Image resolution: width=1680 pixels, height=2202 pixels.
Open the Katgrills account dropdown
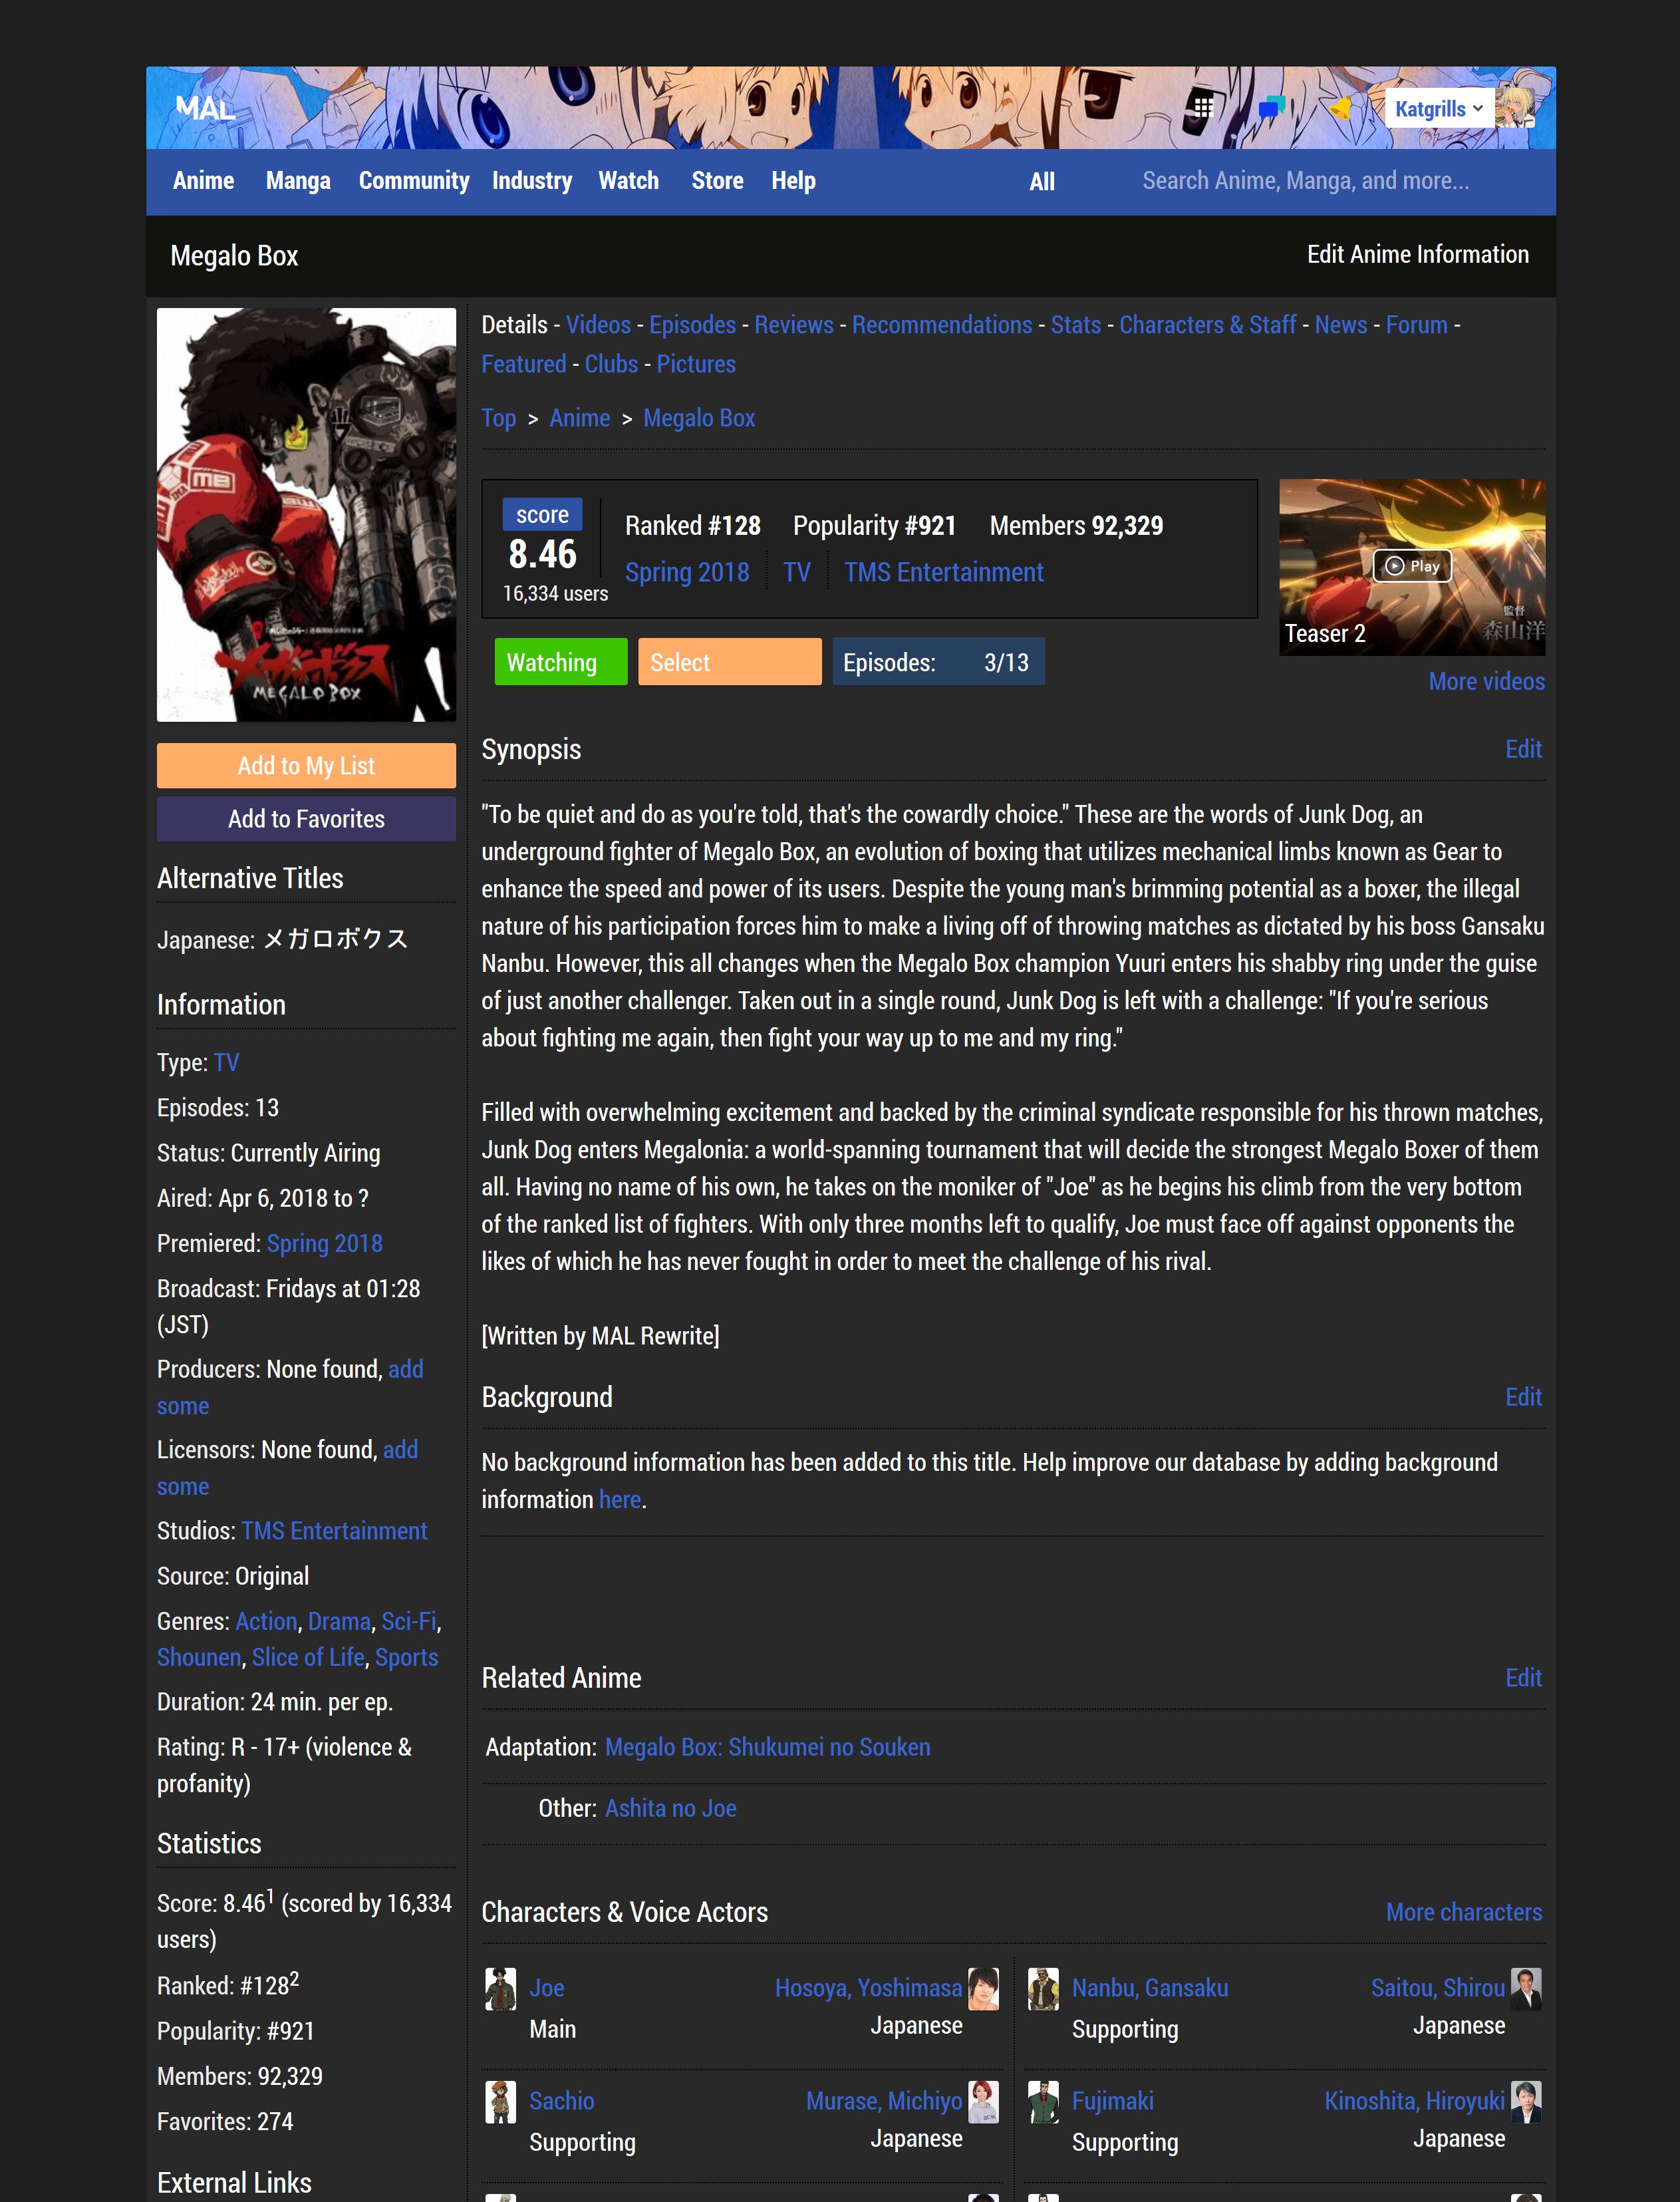(1437, 109)
